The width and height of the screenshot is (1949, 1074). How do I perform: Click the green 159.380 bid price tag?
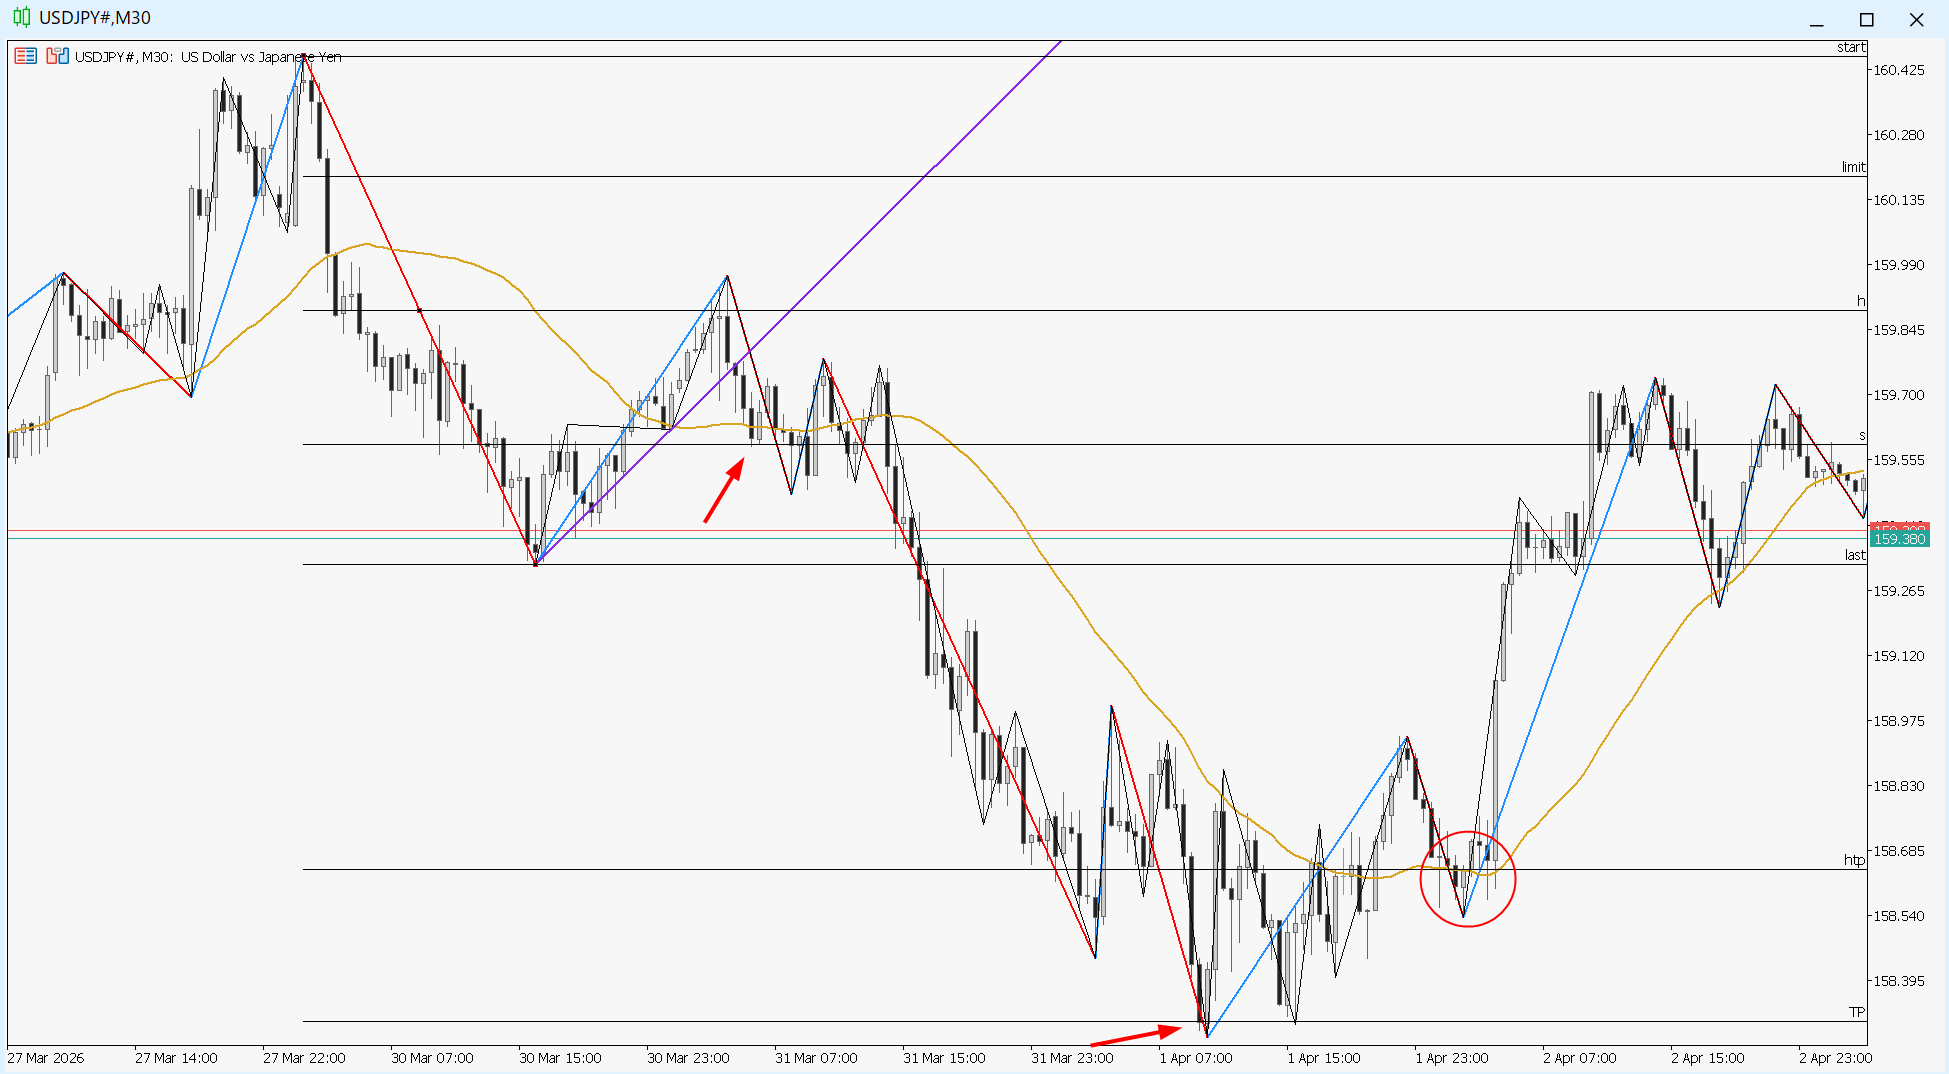(1898, 539)
